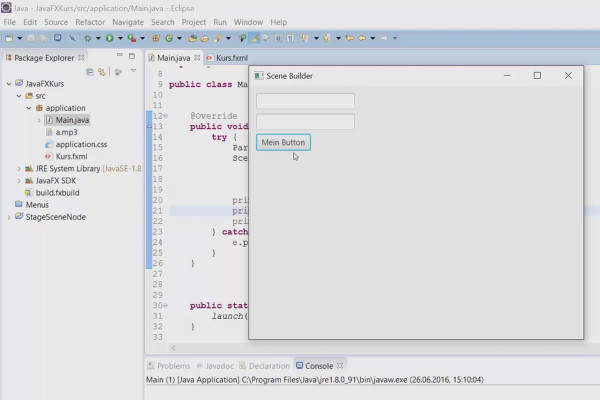This screenshot has height=400, width=600.
Task: Open the External Tools dropdown arrow
Action: point(142,38)
